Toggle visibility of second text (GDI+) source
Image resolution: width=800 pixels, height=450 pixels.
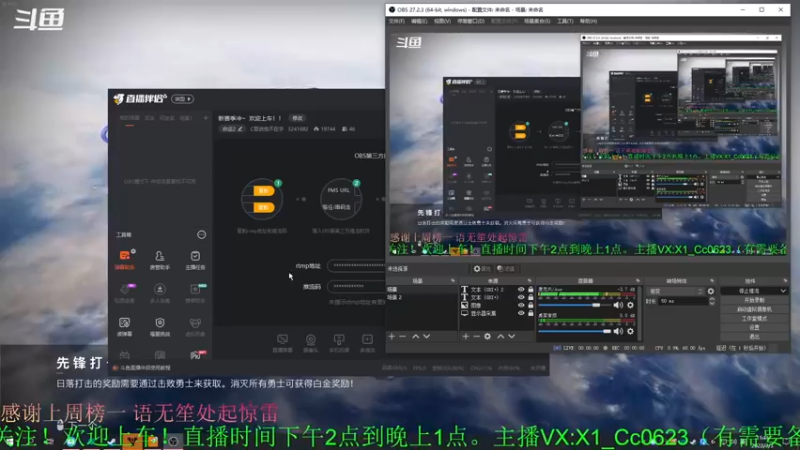point(521,297)
